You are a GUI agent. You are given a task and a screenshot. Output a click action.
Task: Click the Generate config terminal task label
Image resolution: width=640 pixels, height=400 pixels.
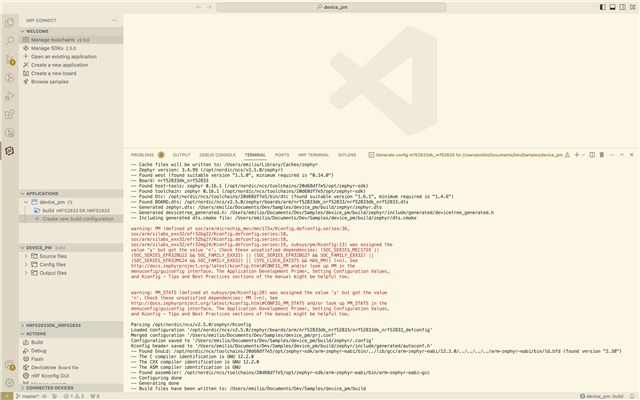click(469, 155)
